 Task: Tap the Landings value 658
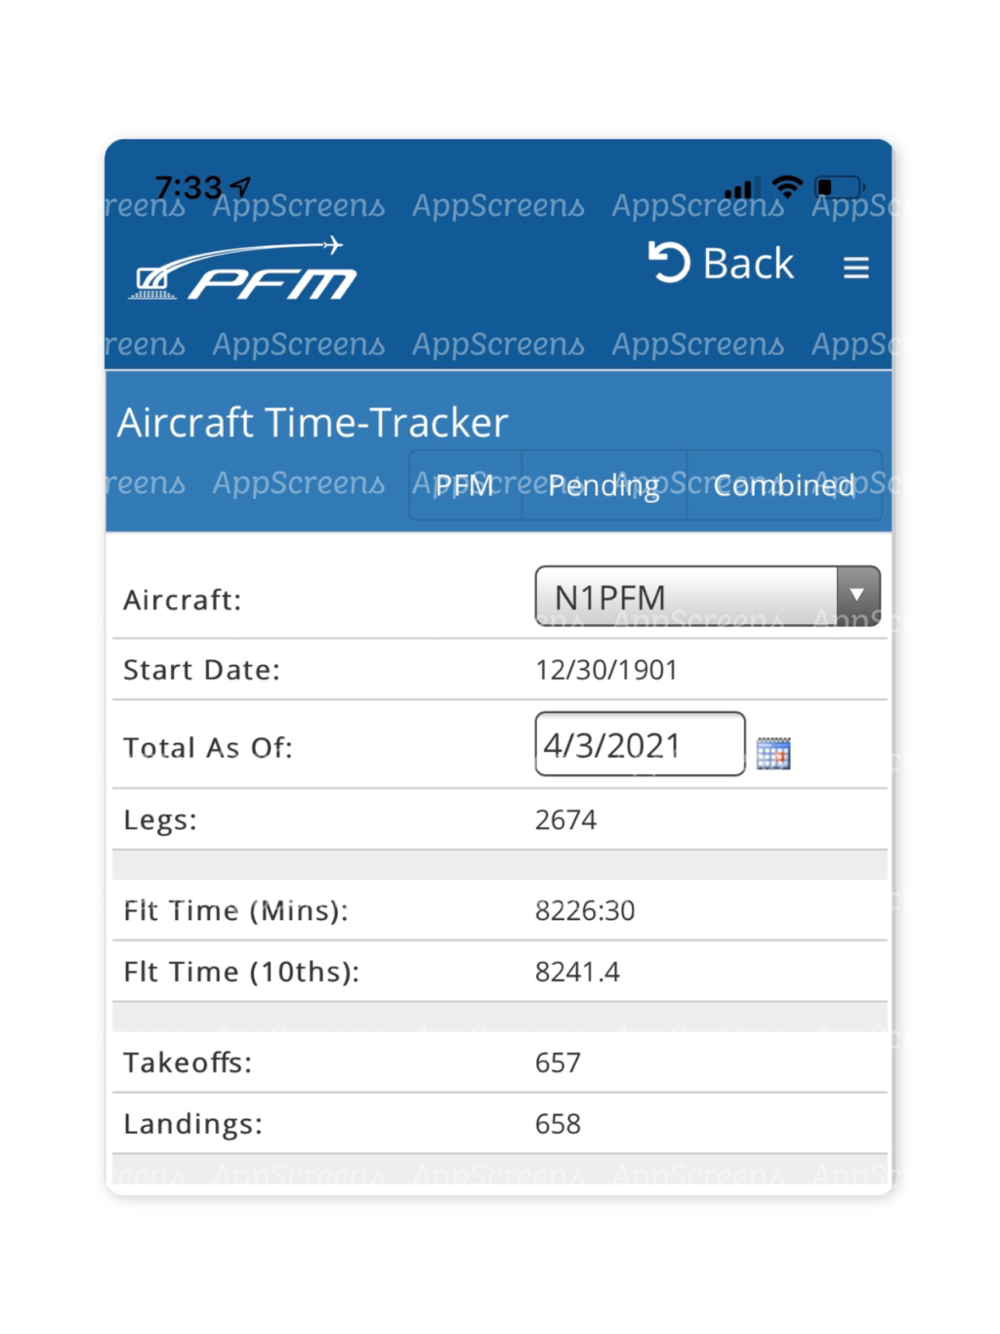point(558,1124)
